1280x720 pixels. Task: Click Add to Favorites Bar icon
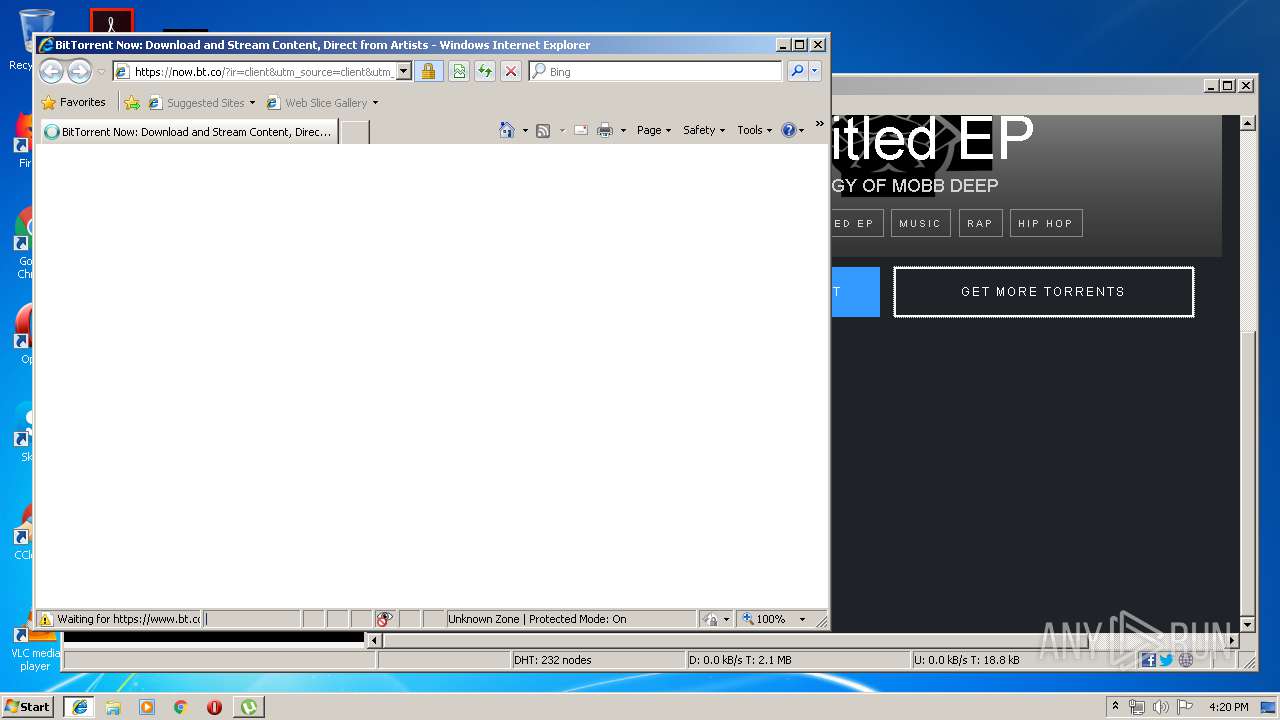pyautogui.click(x=132, y=102)
